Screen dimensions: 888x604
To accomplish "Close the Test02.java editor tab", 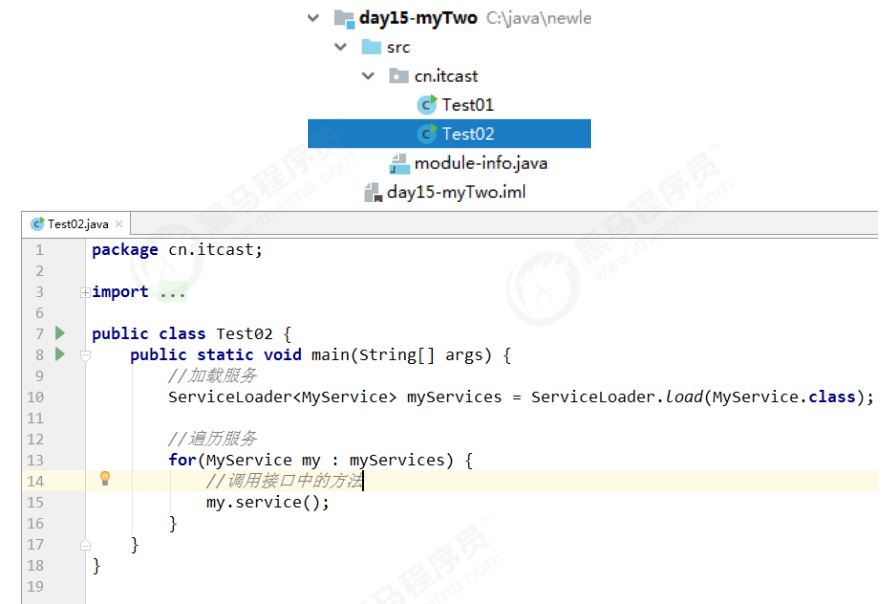I will pyautogui.click(x=118, y=224).
